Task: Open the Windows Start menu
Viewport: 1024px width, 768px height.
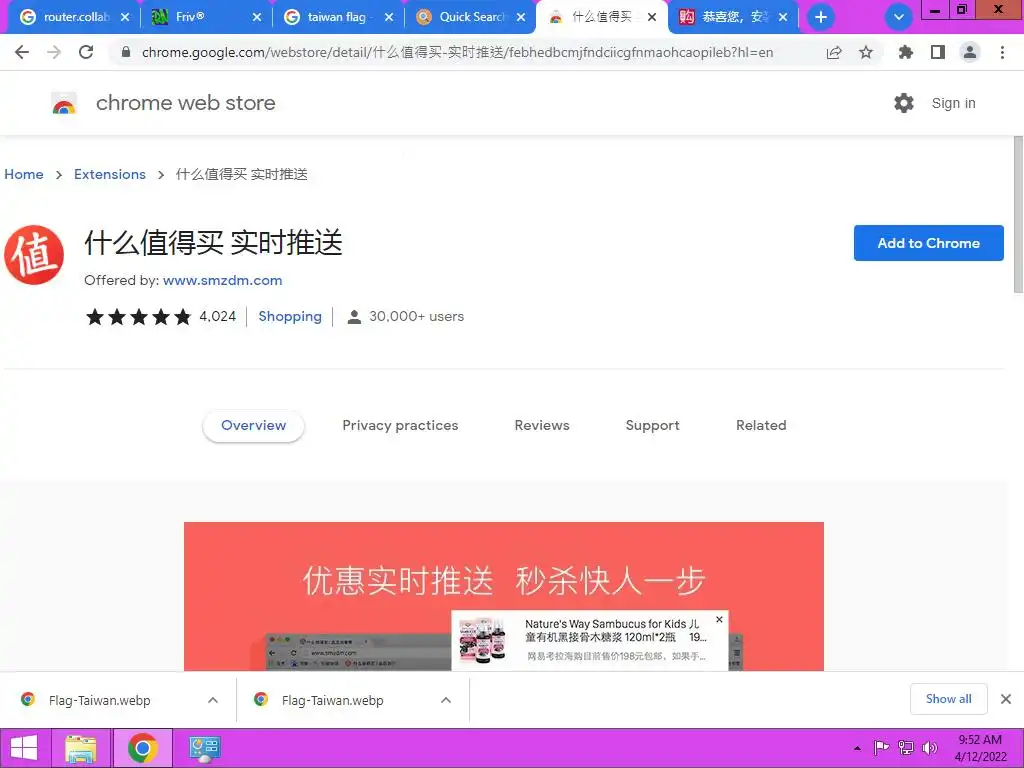Action: coord(25,748)
